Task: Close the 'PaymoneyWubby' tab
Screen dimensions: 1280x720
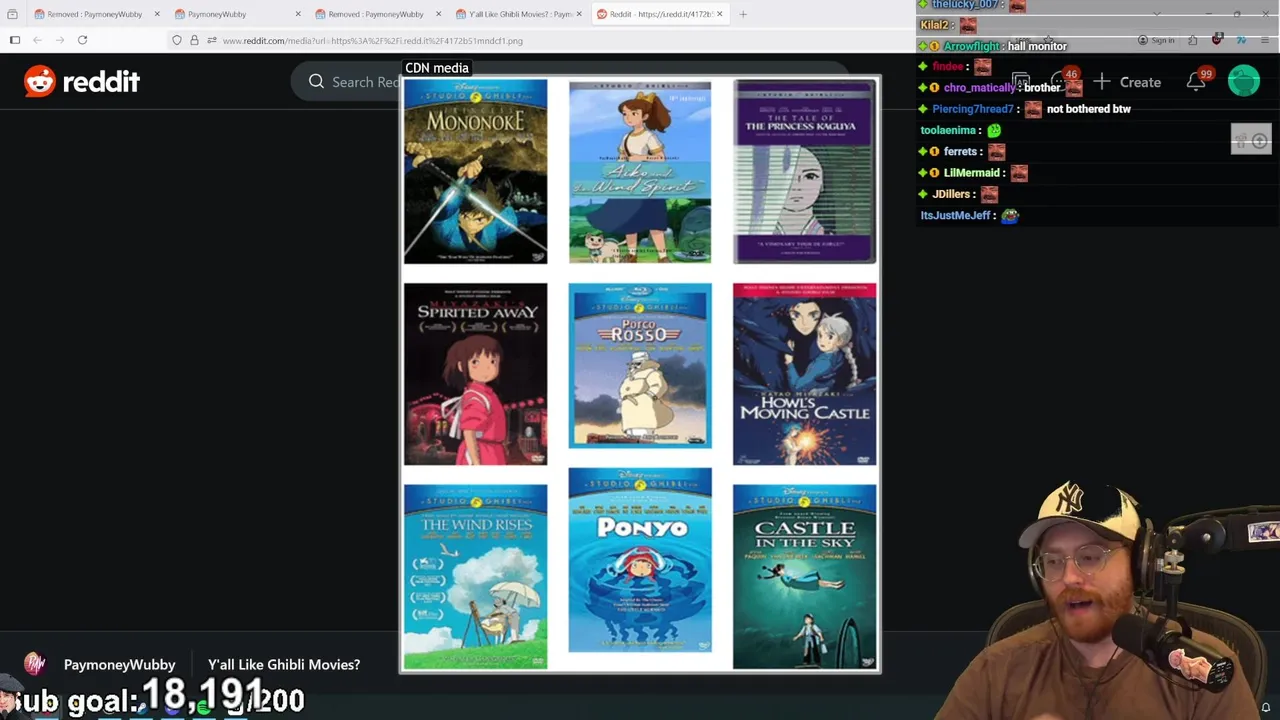Action: pyautogui.click(x=297, y=14)
